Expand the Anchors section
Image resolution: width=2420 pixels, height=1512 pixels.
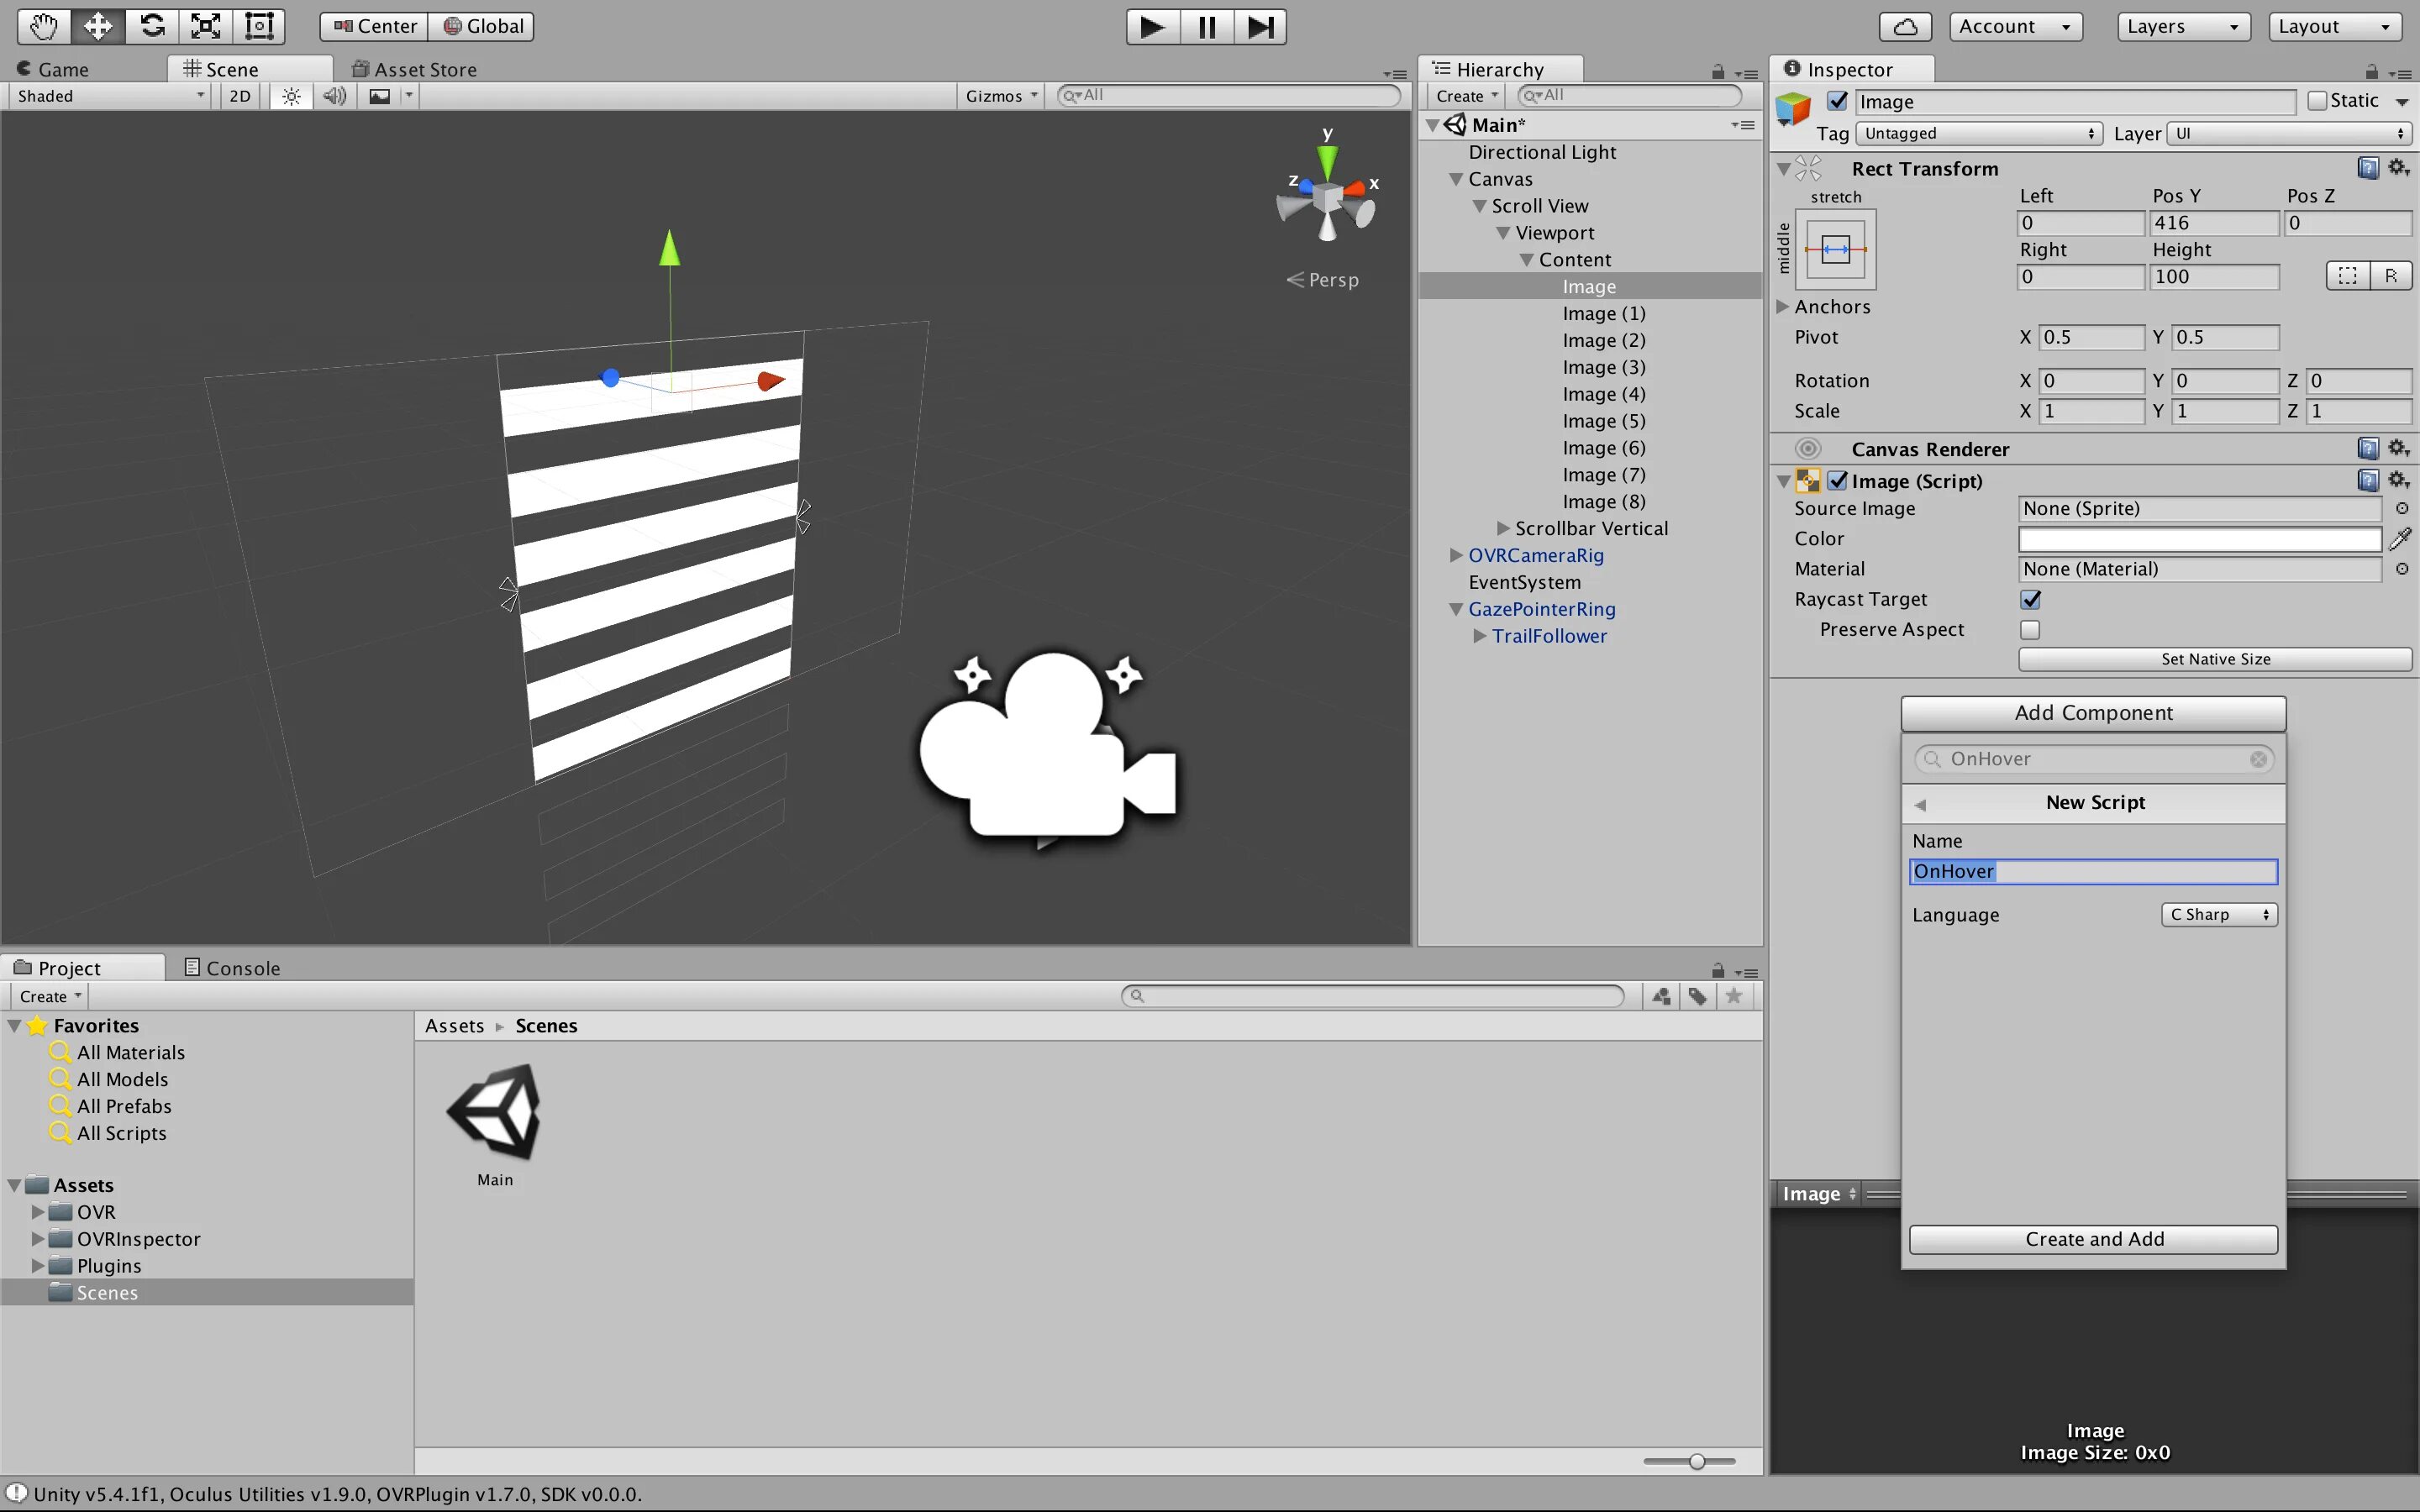tap(1782, 307)
